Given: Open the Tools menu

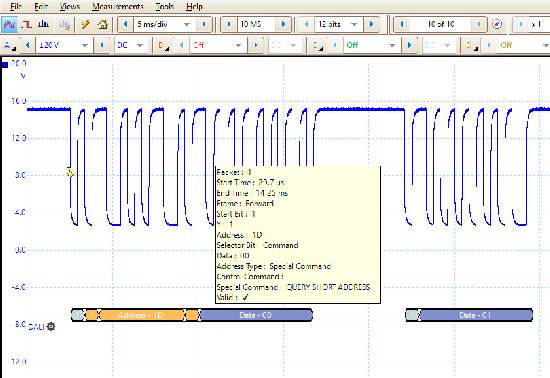Looking at the screenshot, I should (165, 7).
